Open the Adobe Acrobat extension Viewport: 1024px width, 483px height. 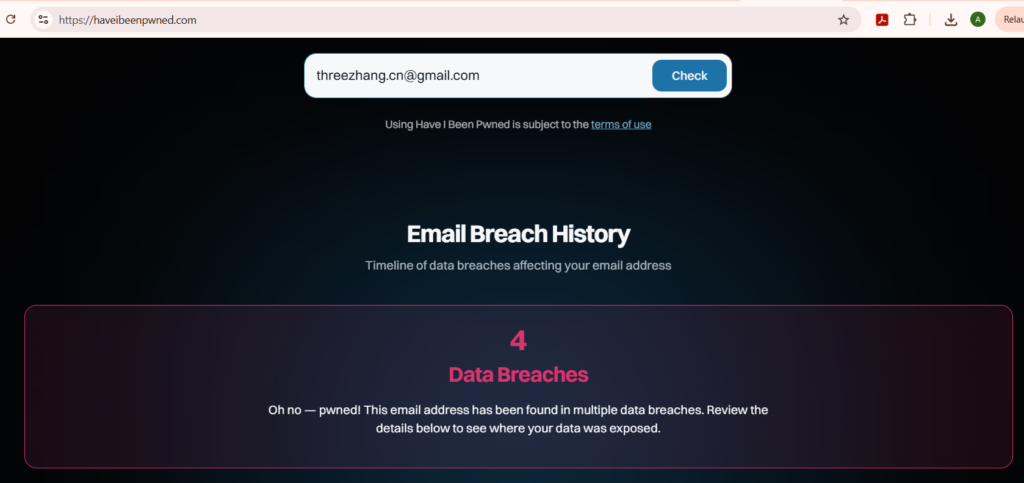click(x=882, y=20)
